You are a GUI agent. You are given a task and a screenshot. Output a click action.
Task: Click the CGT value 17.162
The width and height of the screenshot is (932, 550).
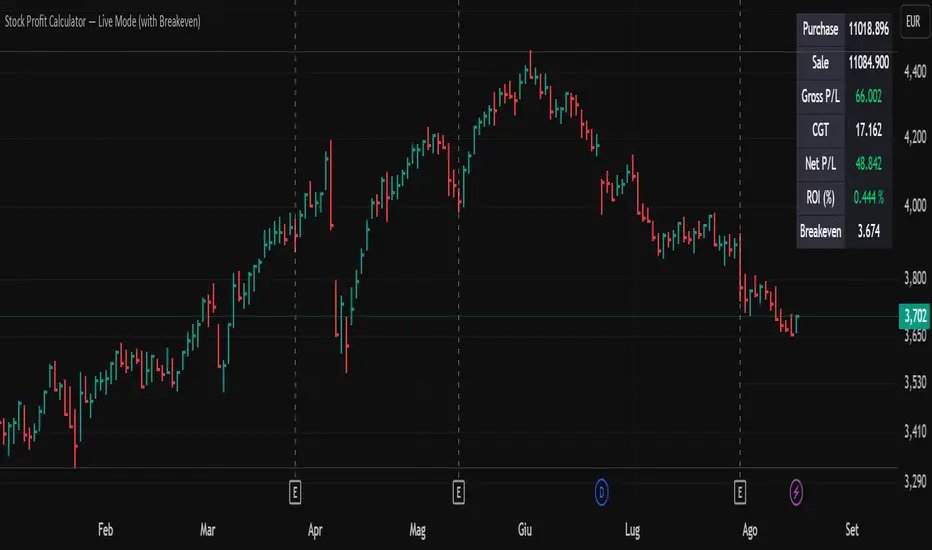(868, 130)
